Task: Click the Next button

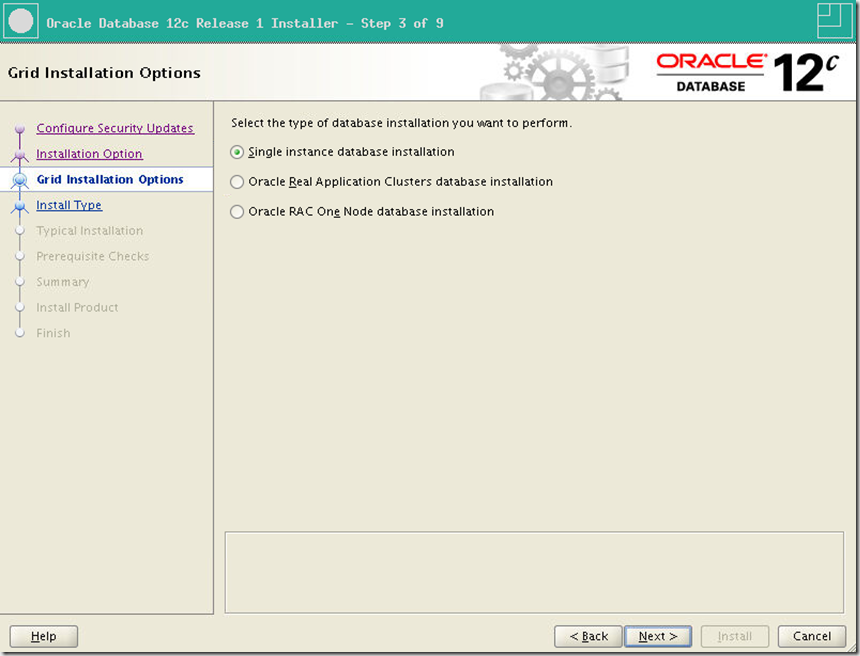Action: (x=658, y=636)
